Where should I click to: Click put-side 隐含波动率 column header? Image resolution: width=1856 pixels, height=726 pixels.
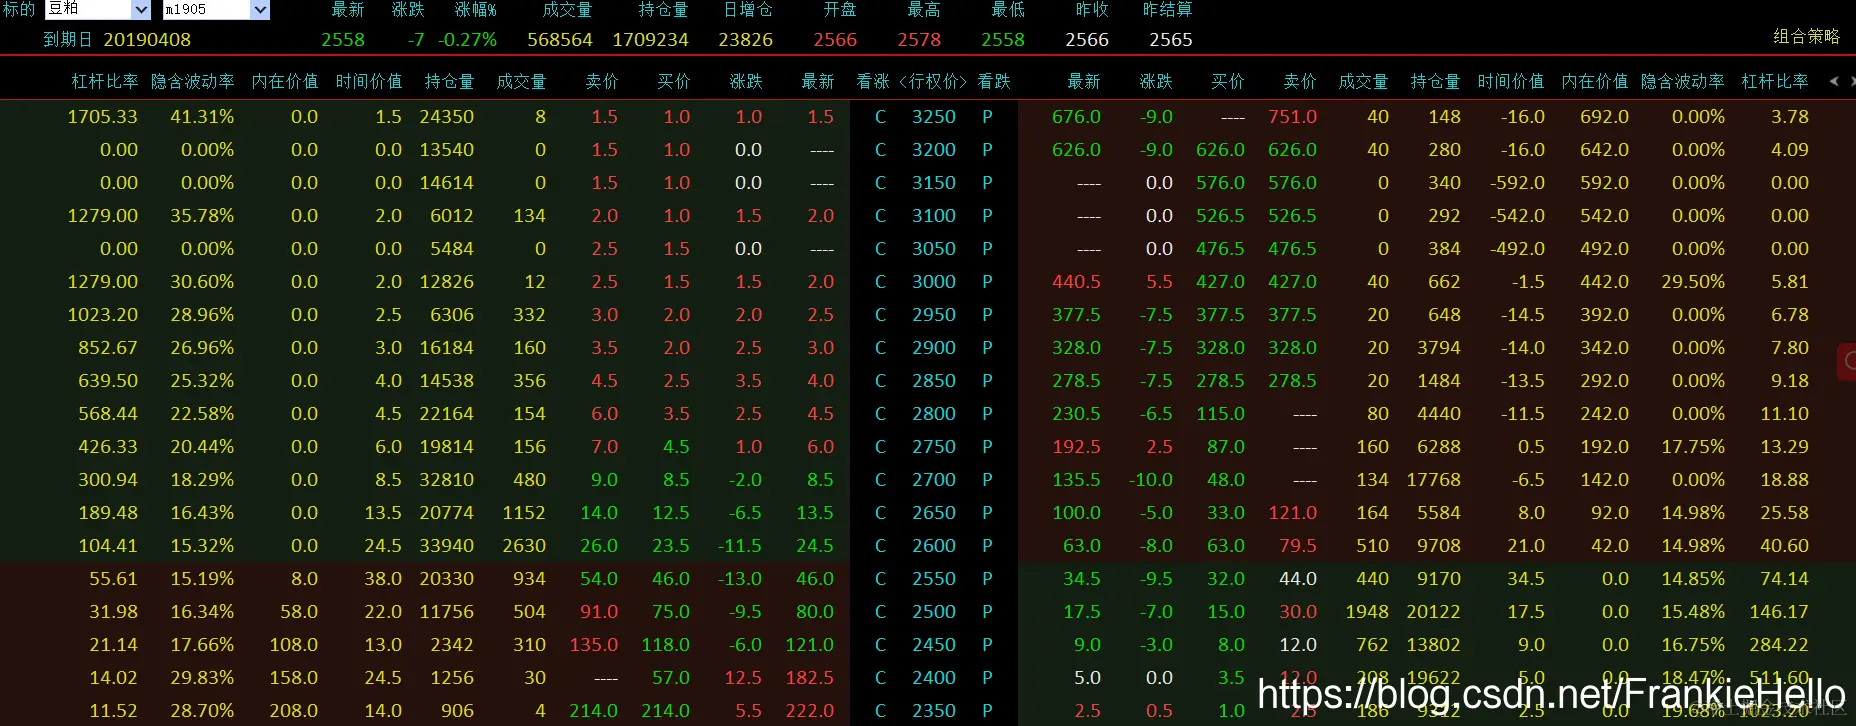tap(1683, 81)
